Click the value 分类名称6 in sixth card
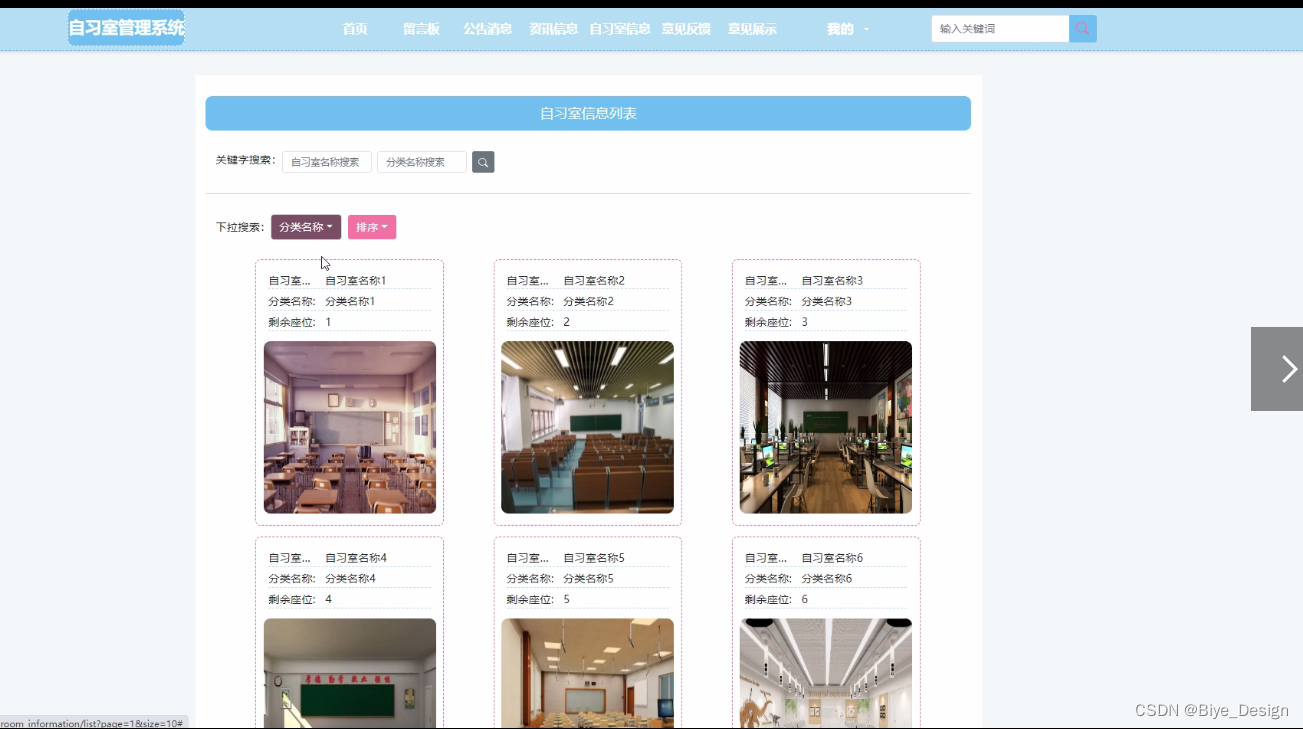 pyautogui.click(x=827, y=579)
